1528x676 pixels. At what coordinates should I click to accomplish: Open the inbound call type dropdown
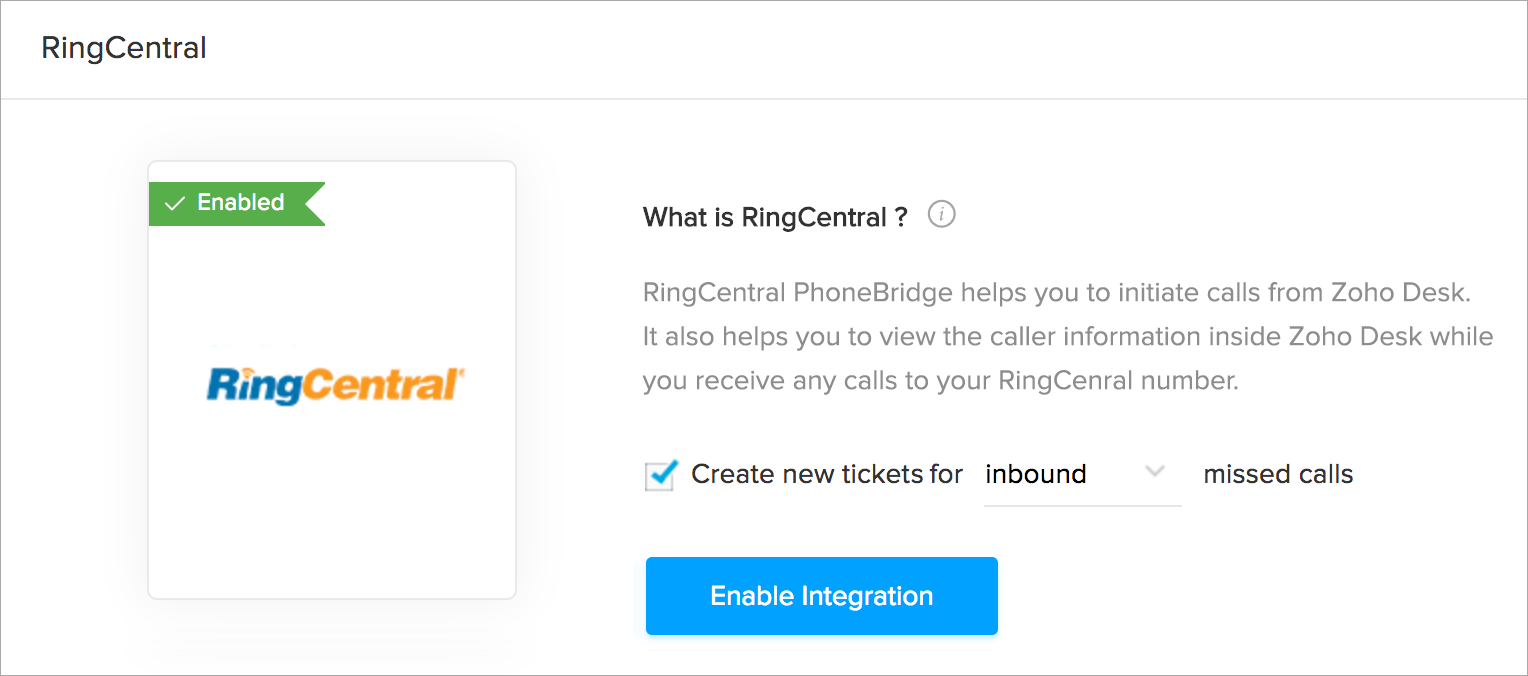[x=1081, y=474]
